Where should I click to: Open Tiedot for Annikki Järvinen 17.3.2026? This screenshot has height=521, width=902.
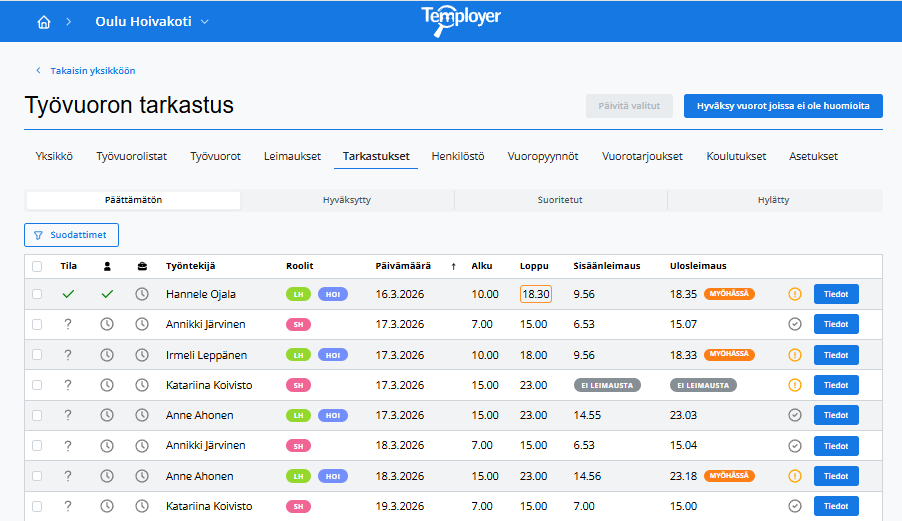tap(836, 324)
